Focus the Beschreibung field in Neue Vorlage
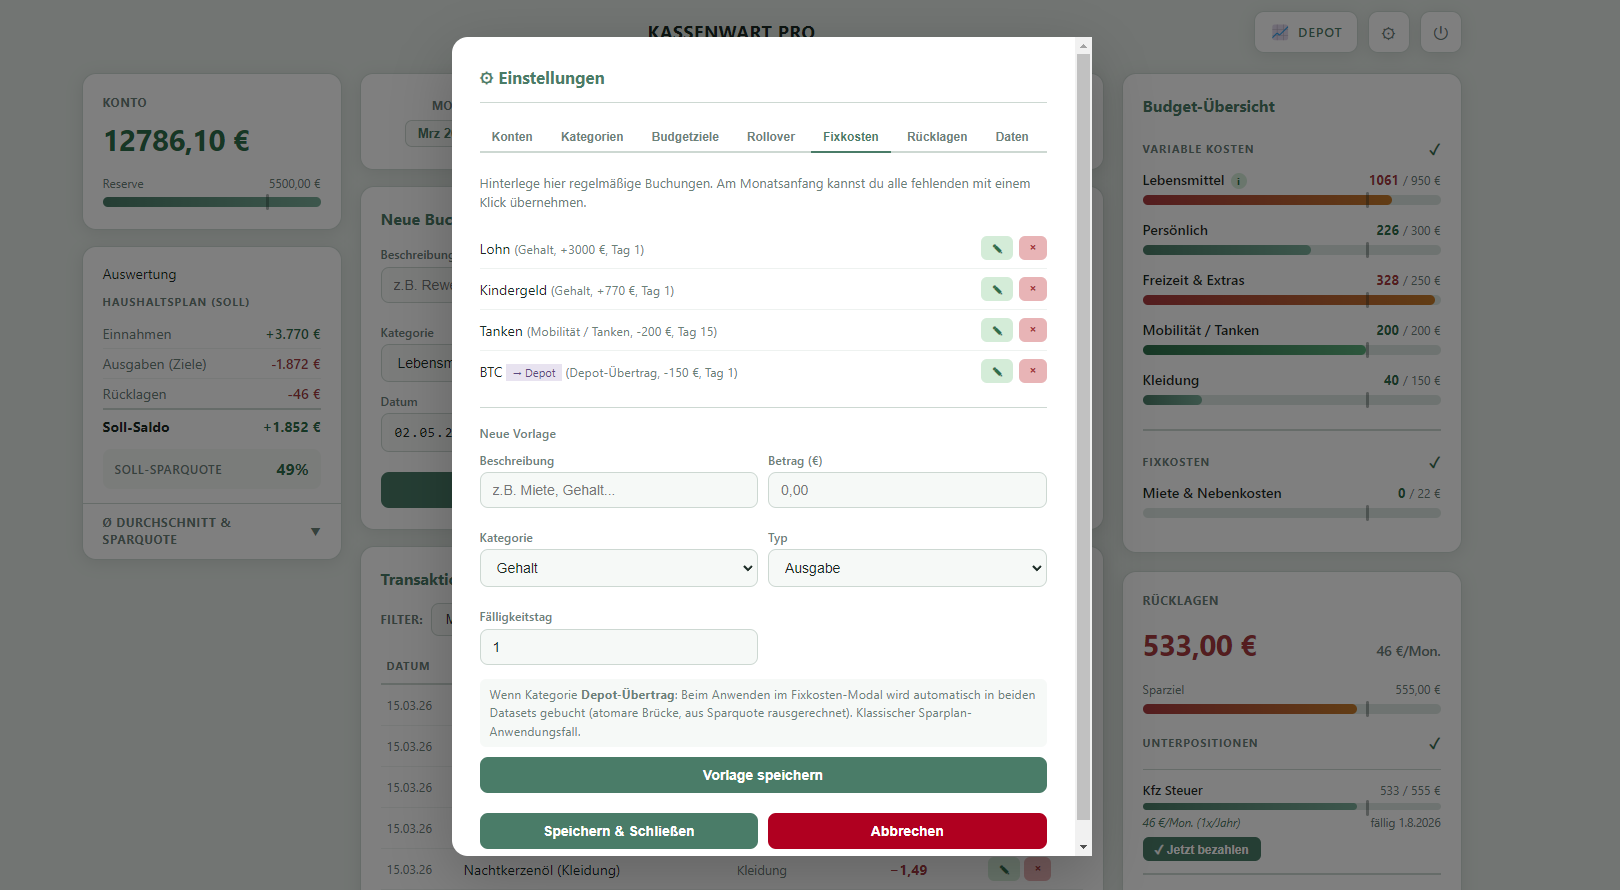The height and width of the screenshot is (890, 1620). (x=618, y=490)
